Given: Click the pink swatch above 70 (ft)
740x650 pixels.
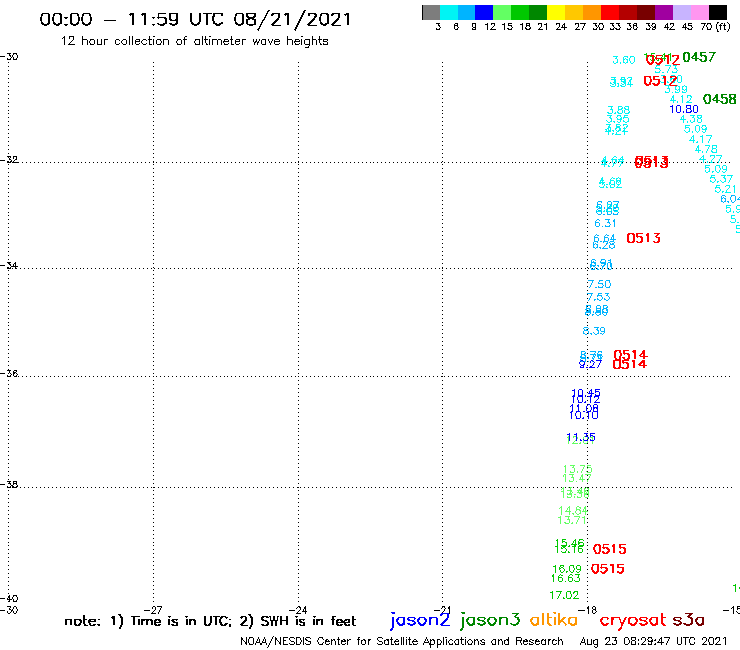Looking at the screenshot, I should click(x=699, y=12).
